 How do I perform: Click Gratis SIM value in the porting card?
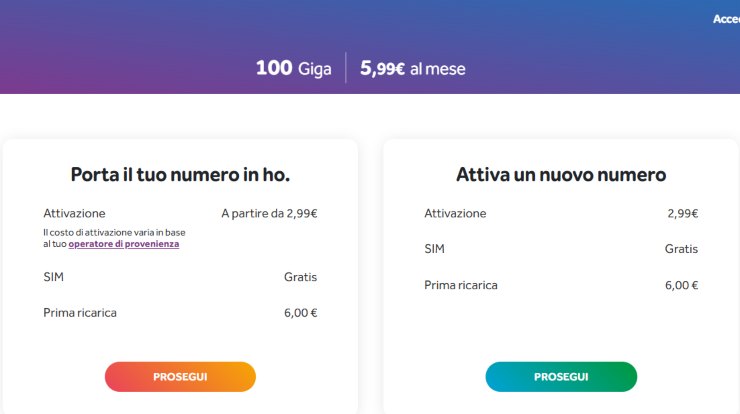click(300, 277)
